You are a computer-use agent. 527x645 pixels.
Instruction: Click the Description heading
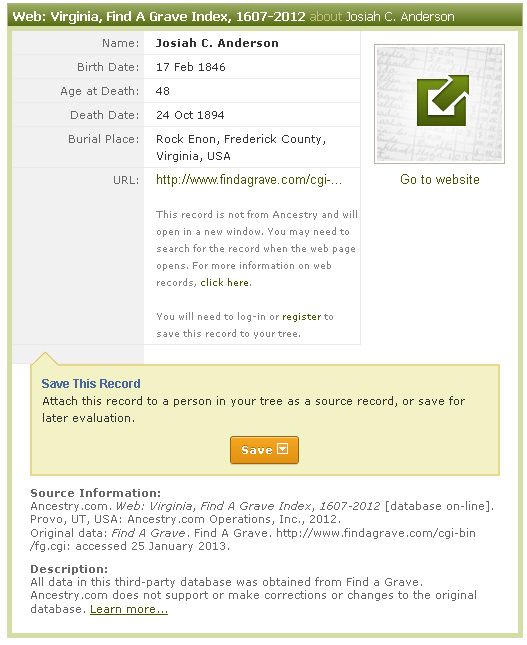click(69, 569)
